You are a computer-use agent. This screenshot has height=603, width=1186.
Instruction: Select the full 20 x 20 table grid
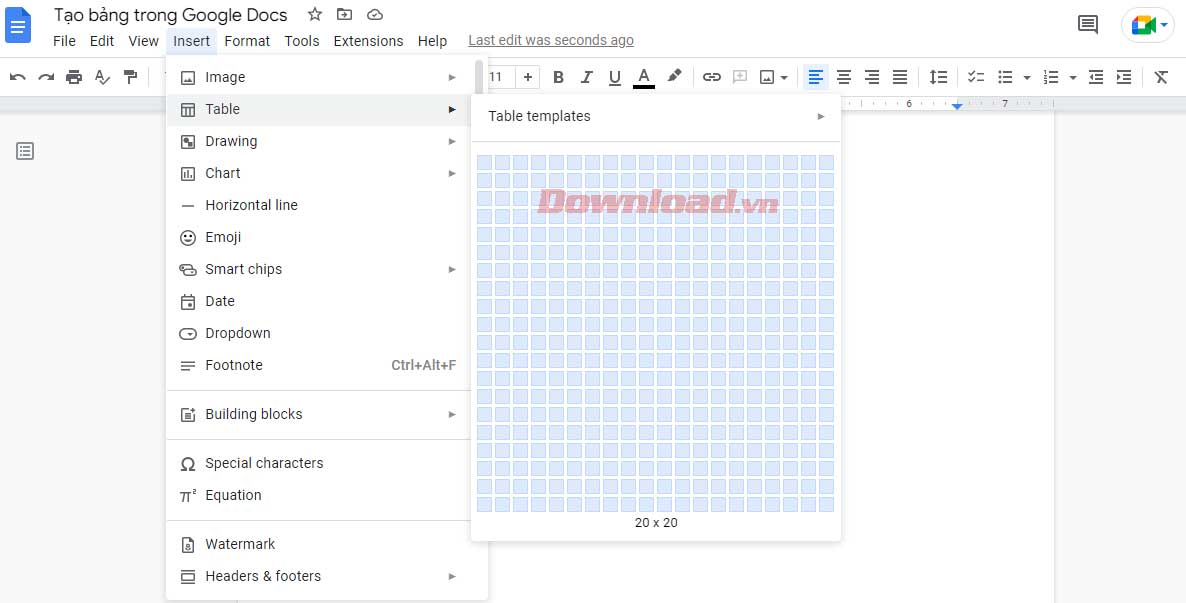(x=828, y=504)
